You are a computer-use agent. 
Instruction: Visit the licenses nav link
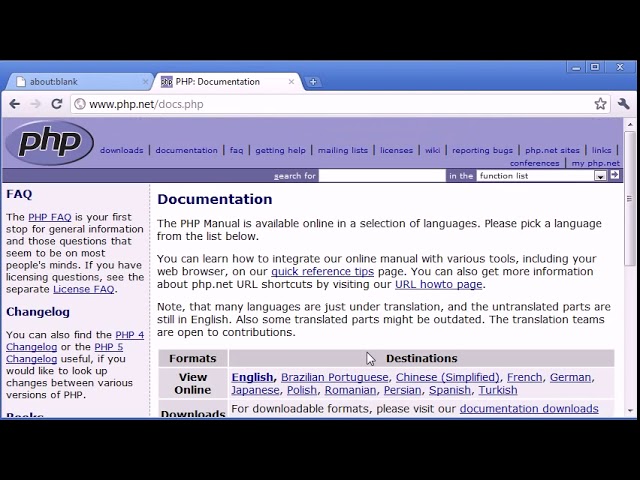tap(397, 150)
